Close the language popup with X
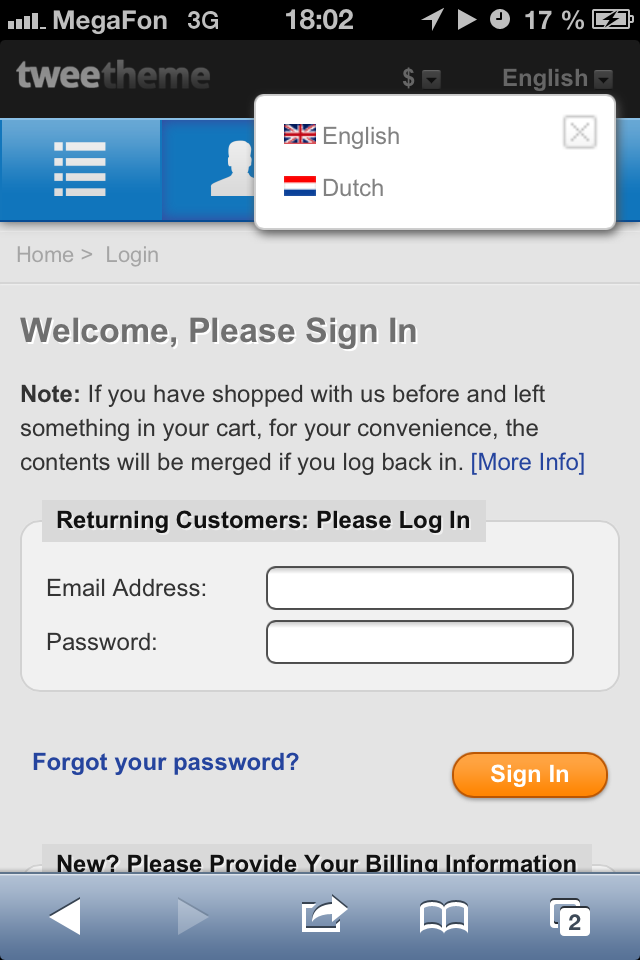 [x=579, y=132]
